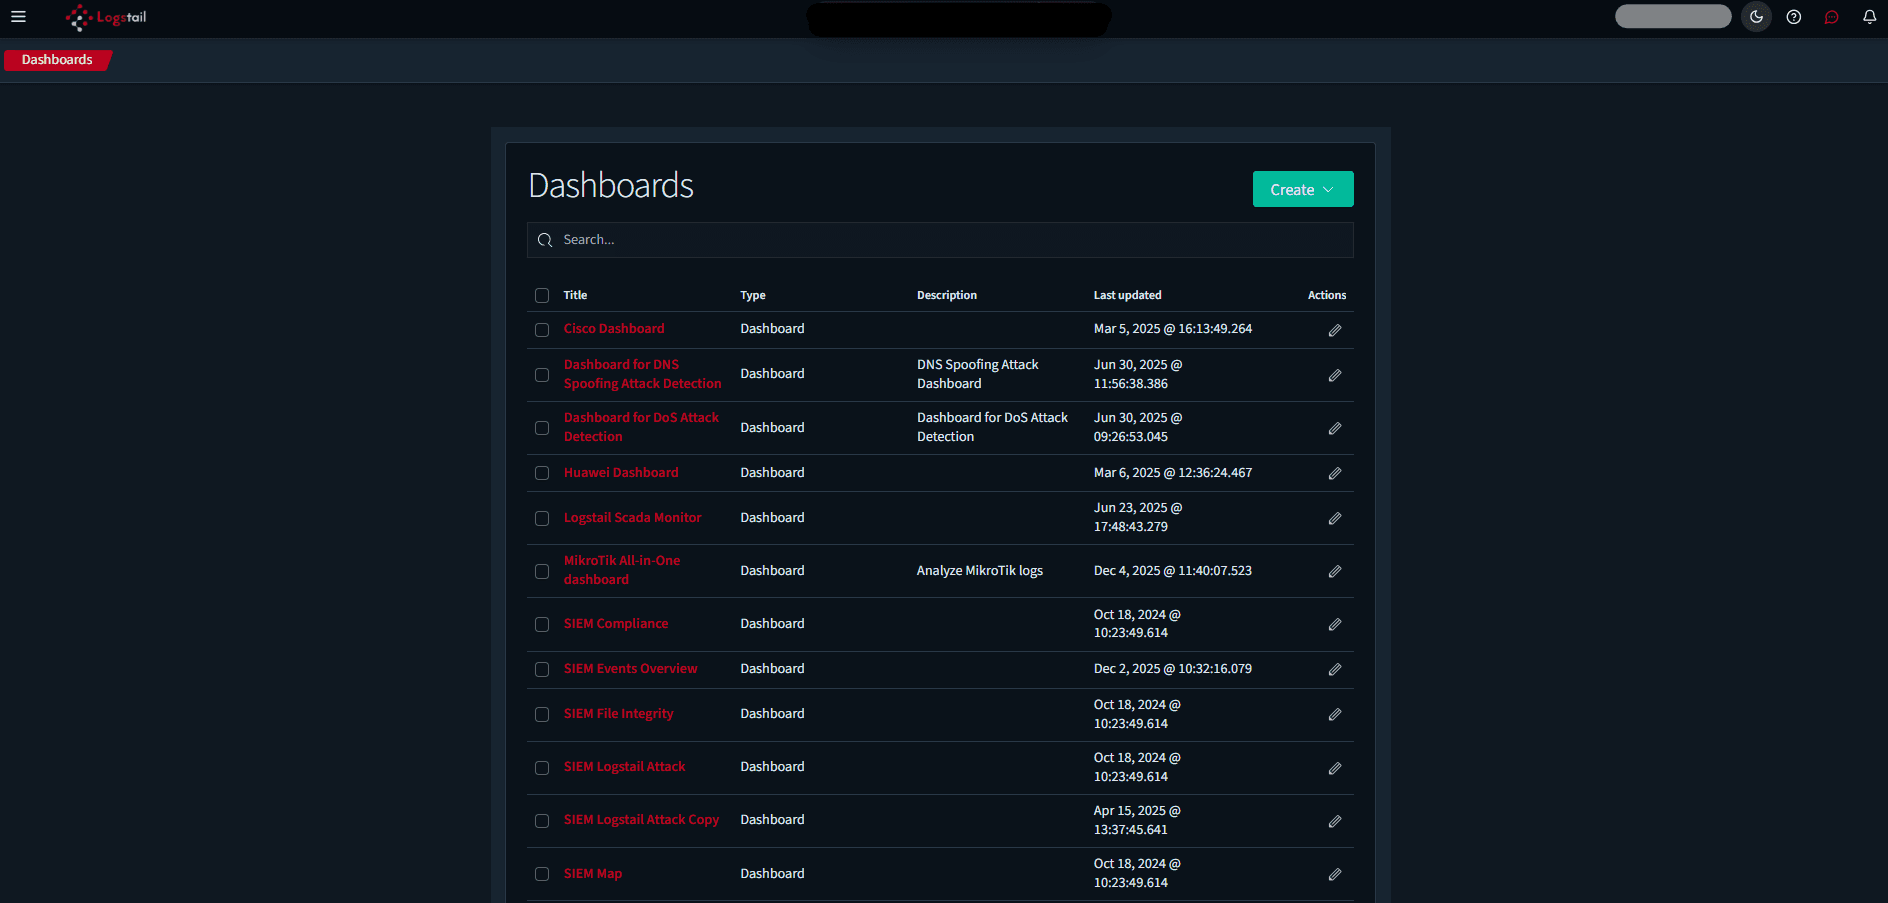Open the SIEM File Integrity link
Image resolution: width=1888 pixels, height=903 pixels.
coord(618,714)
